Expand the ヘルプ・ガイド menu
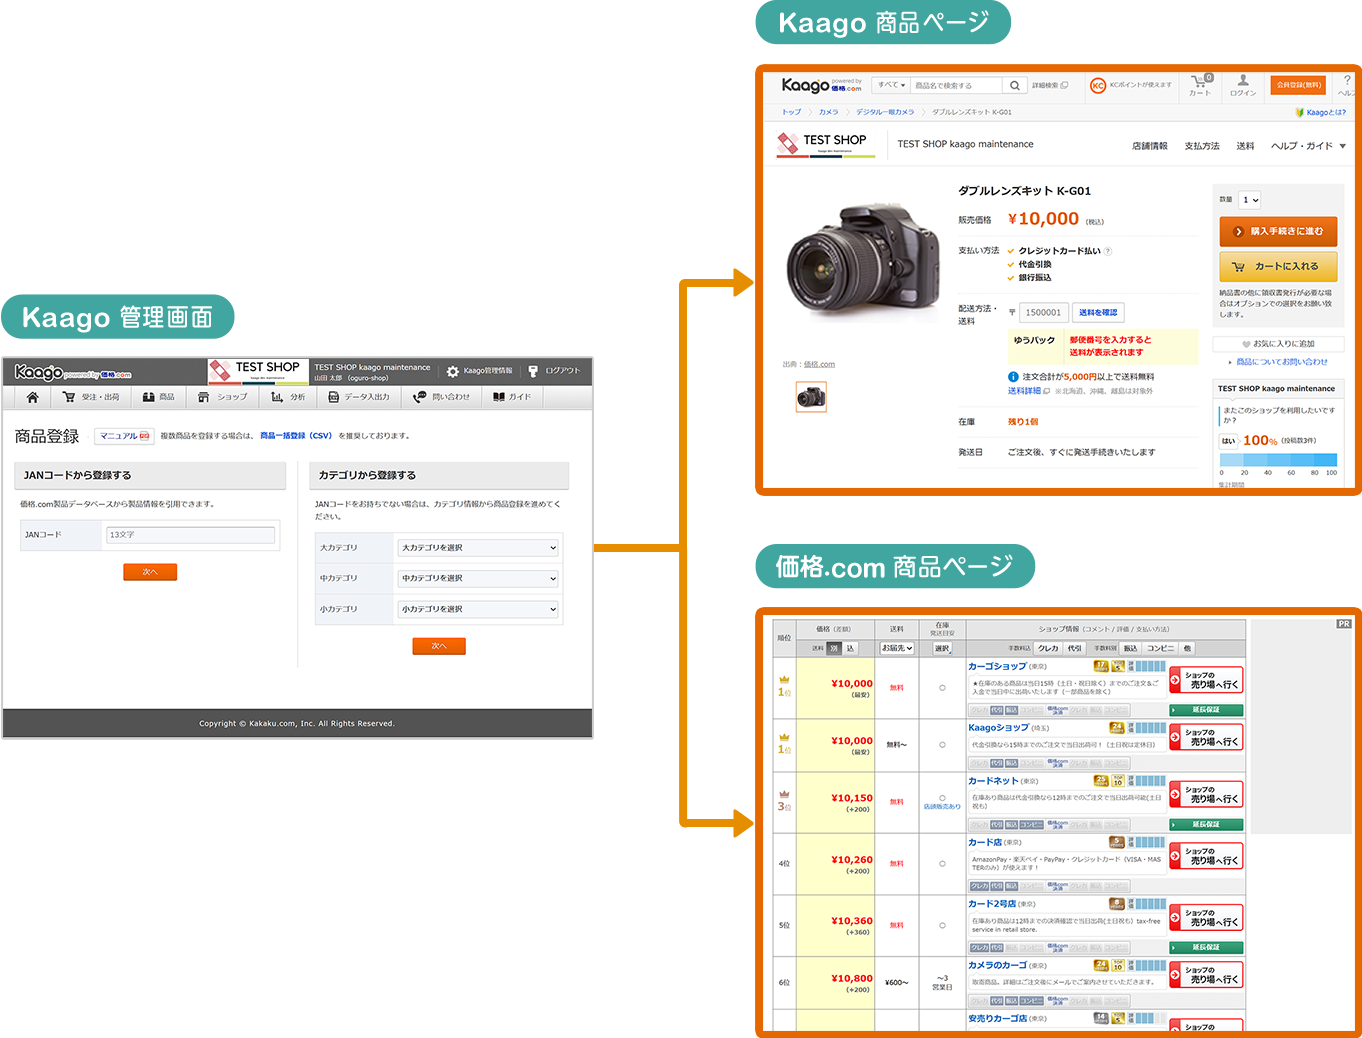1362x1038 pixels. pyautogui.click(x=1308, y=146)
